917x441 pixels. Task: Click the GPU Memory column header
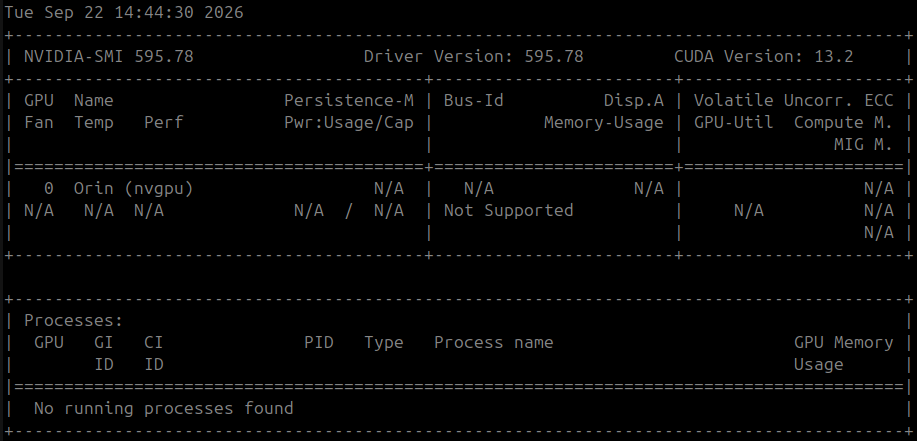(843, 342)
